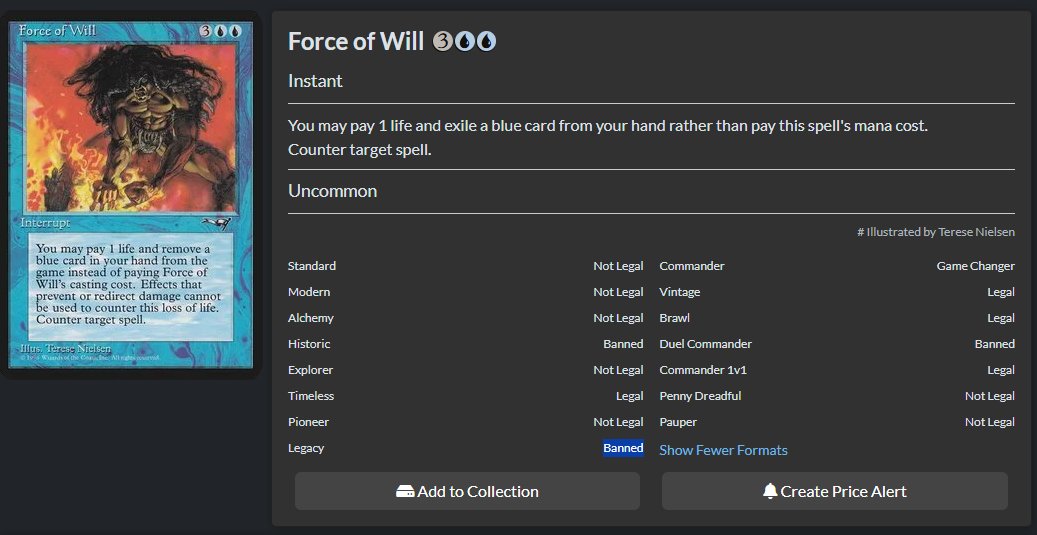This screenshot has width=1037, height=535.
Task: Click the Instant card type text
Action: (315, 81)
